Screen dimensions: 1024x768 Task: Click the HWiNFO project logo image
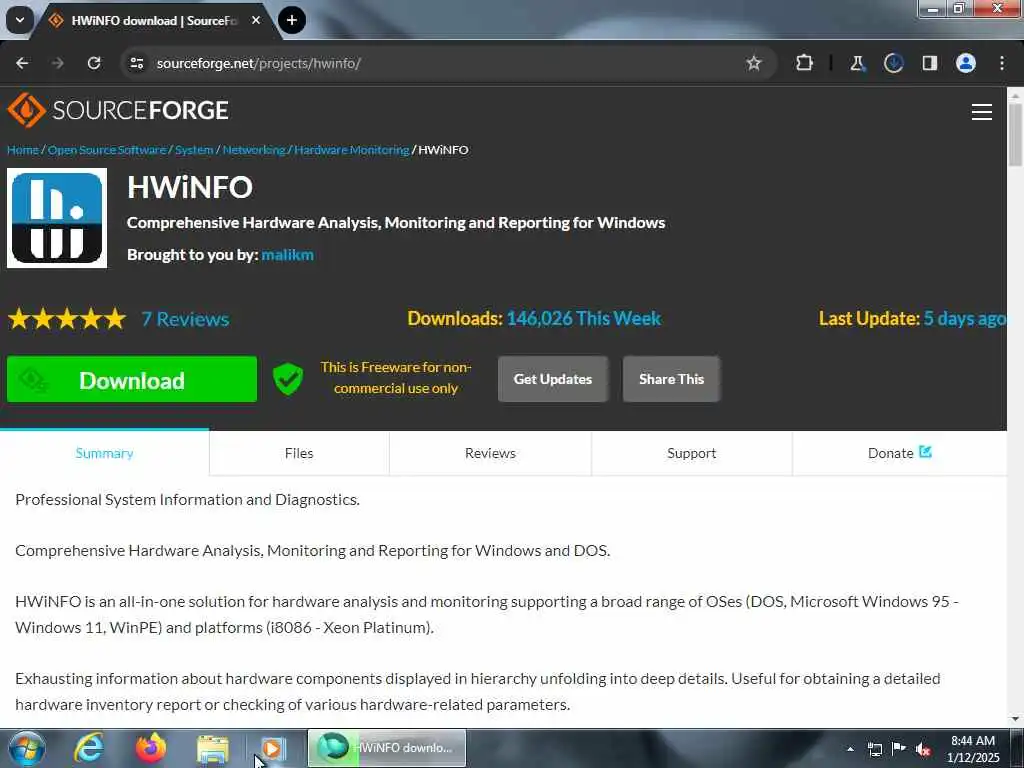57,218
